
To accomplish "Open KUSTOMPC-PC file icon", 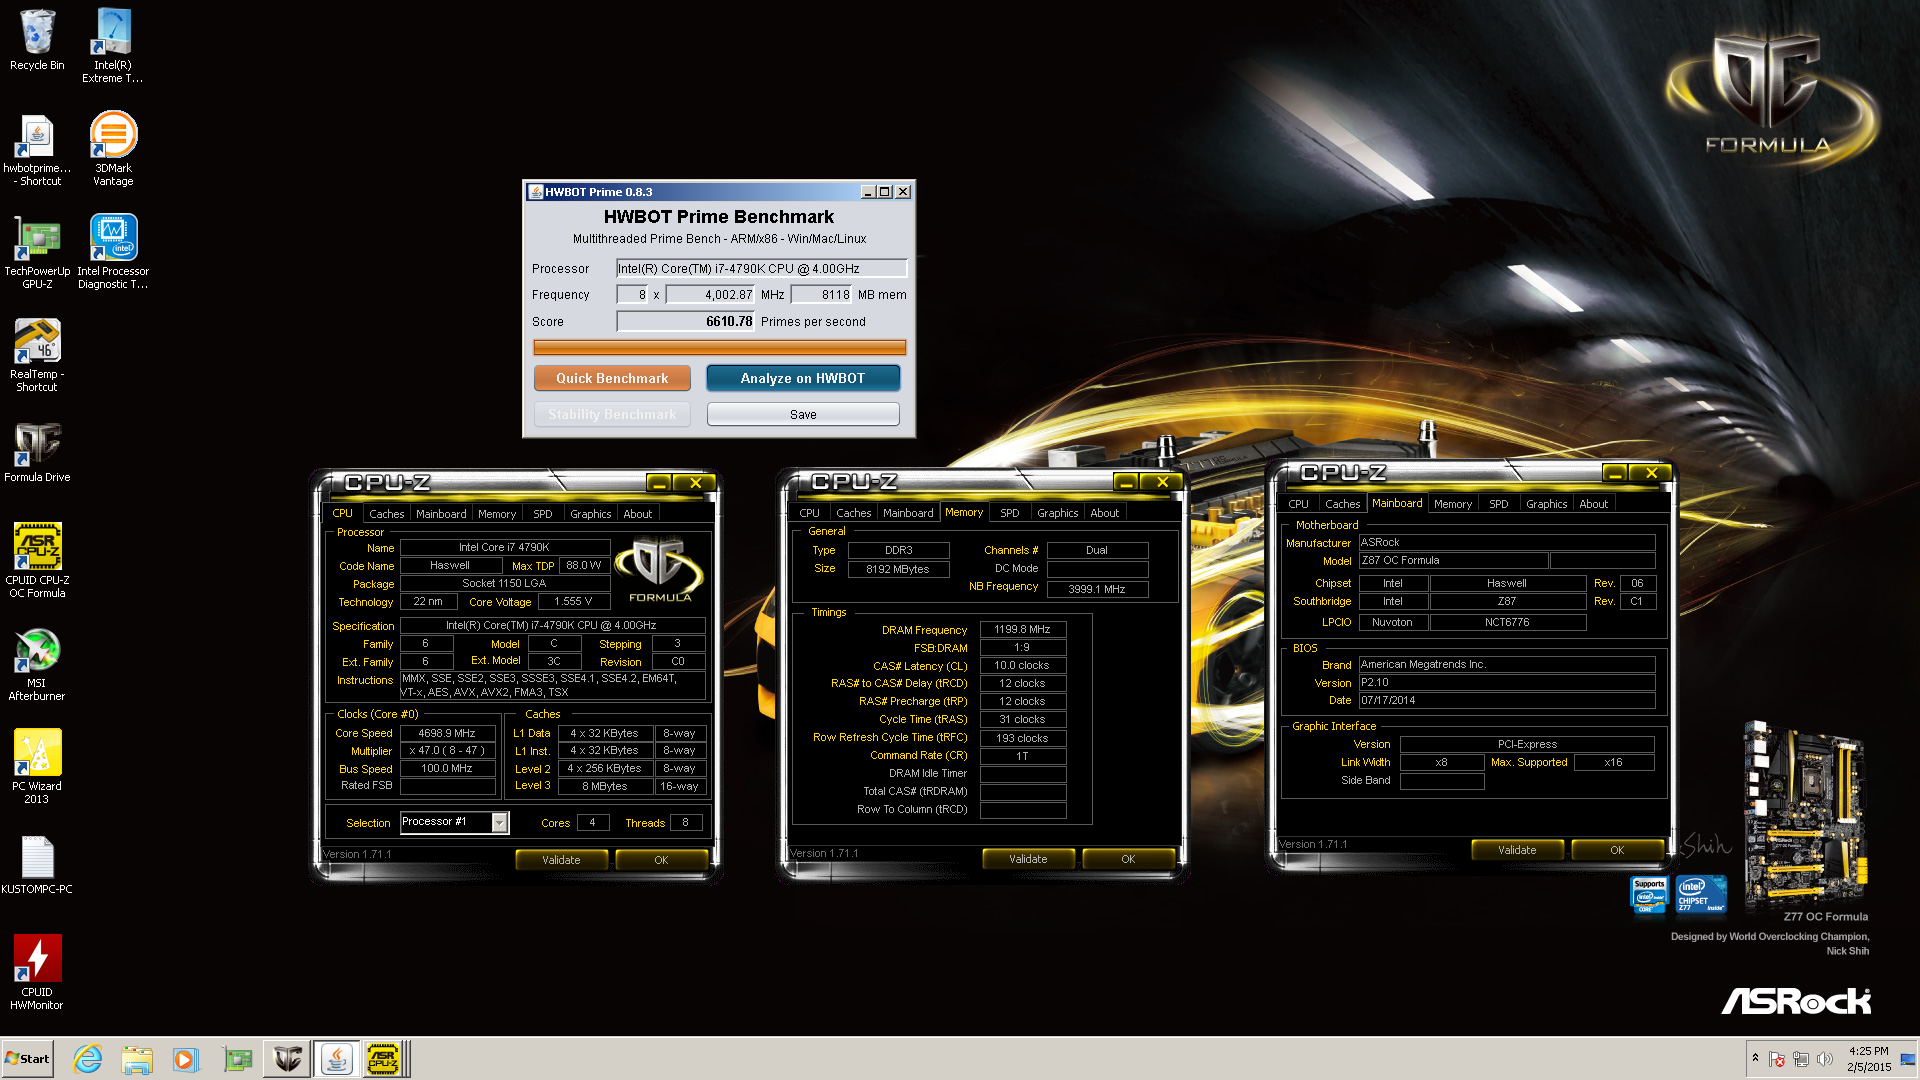I will (37, 866).
